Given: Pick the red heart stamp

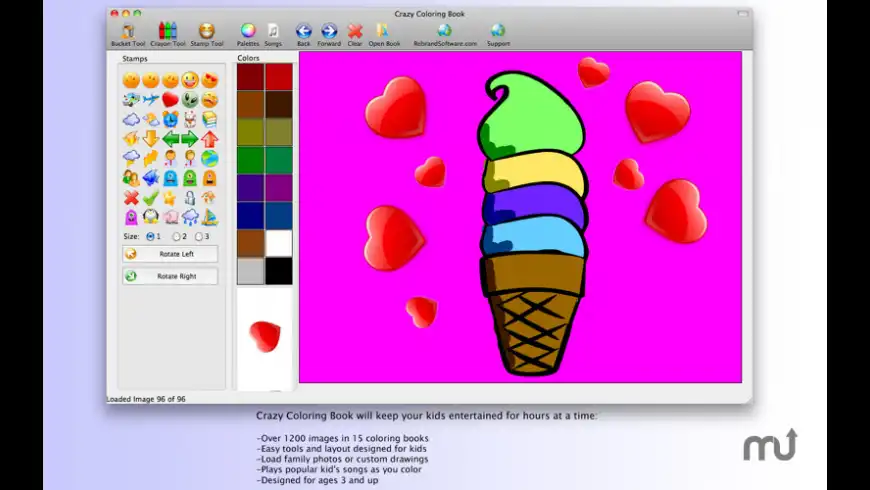Looking at the screenshot, I should coord(170,100).
